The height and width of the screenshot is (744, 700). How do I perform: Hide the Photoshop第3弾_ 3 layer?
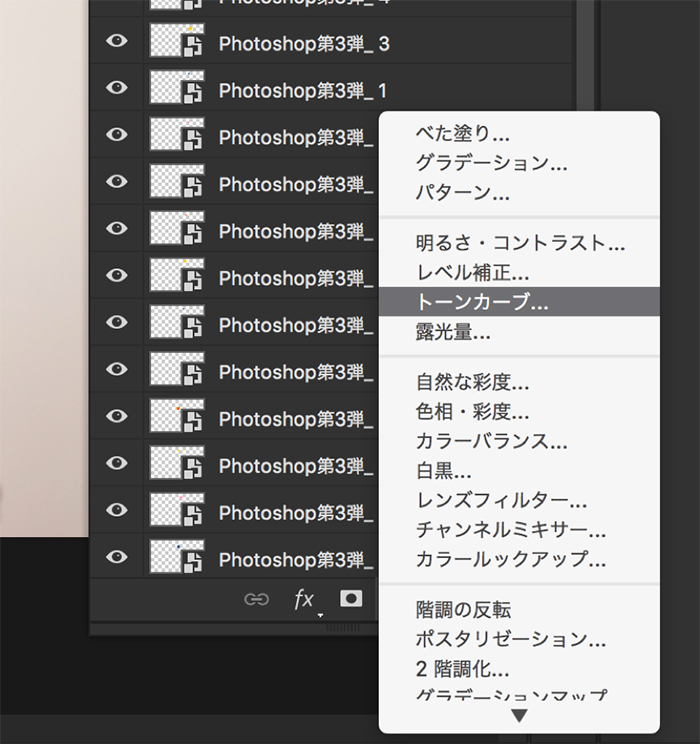pos(117,41)
